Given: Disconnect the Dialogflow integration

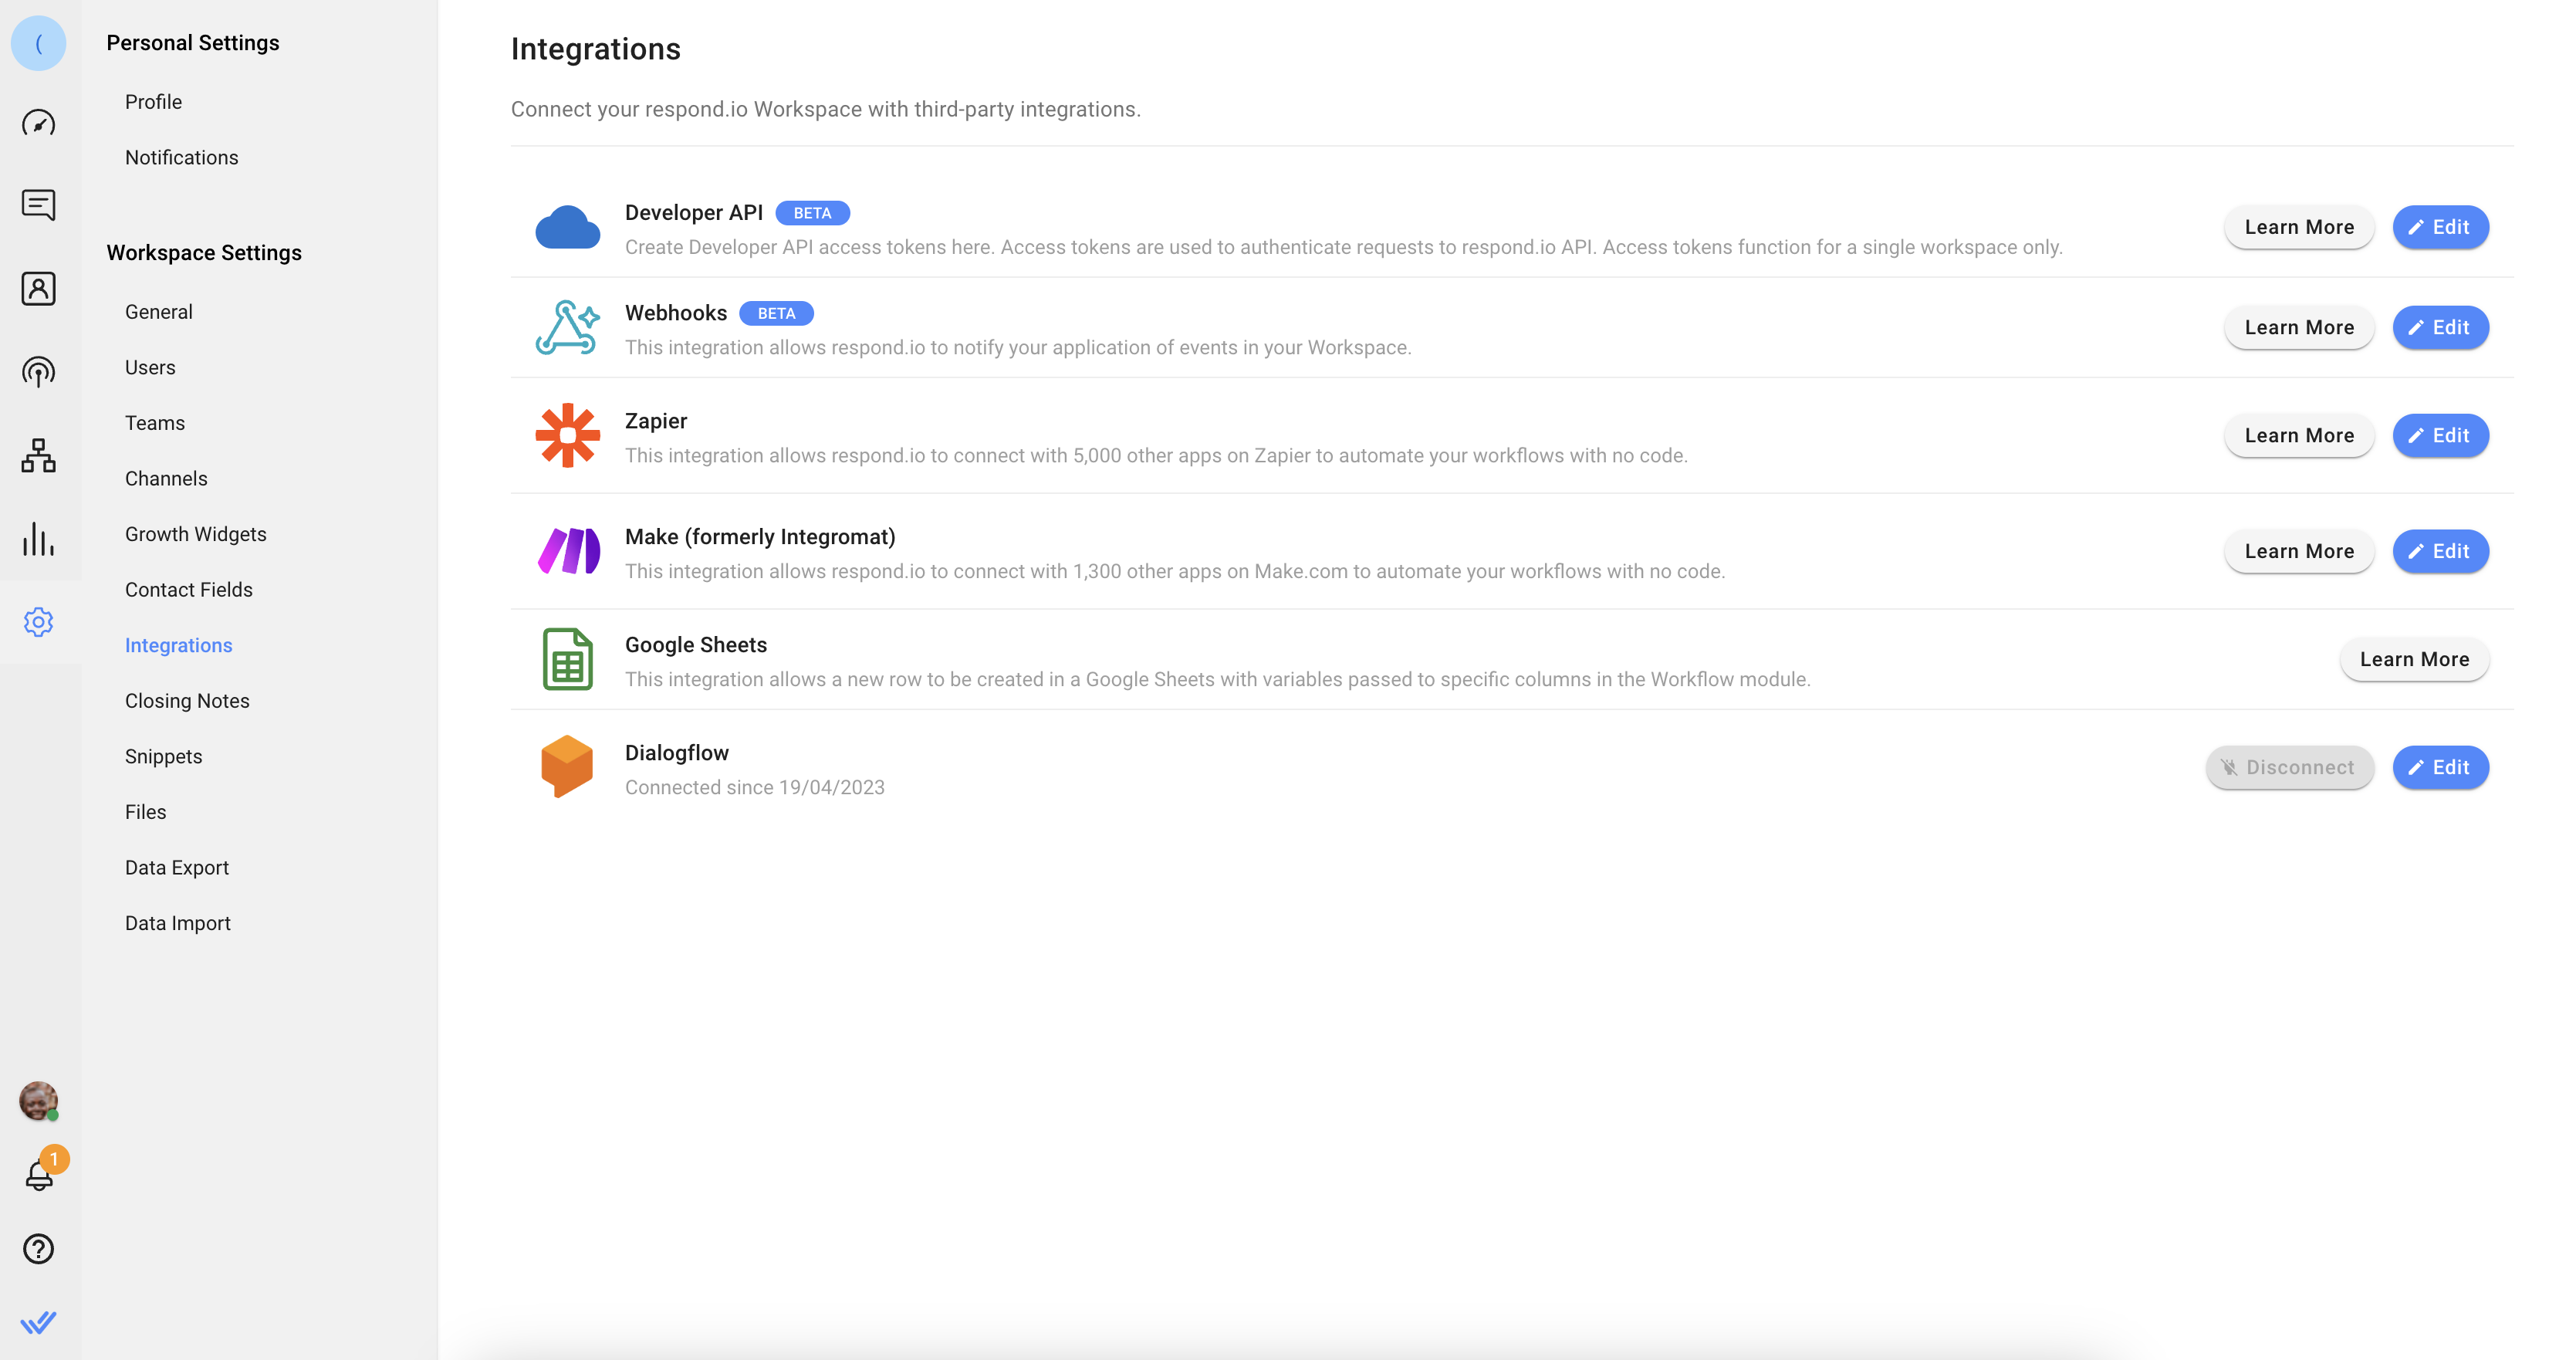Looking at the screenshot, I should coord(2289,767).
